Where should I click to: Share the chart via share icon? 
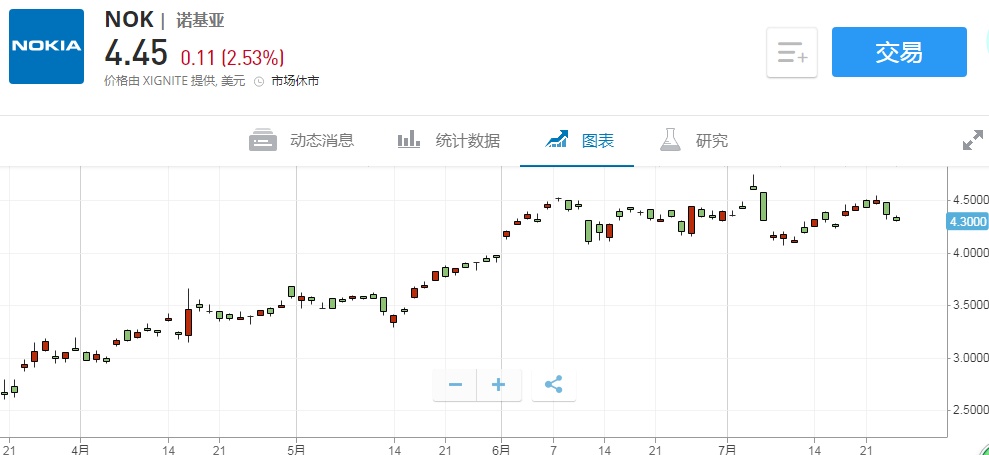point(554,384)
